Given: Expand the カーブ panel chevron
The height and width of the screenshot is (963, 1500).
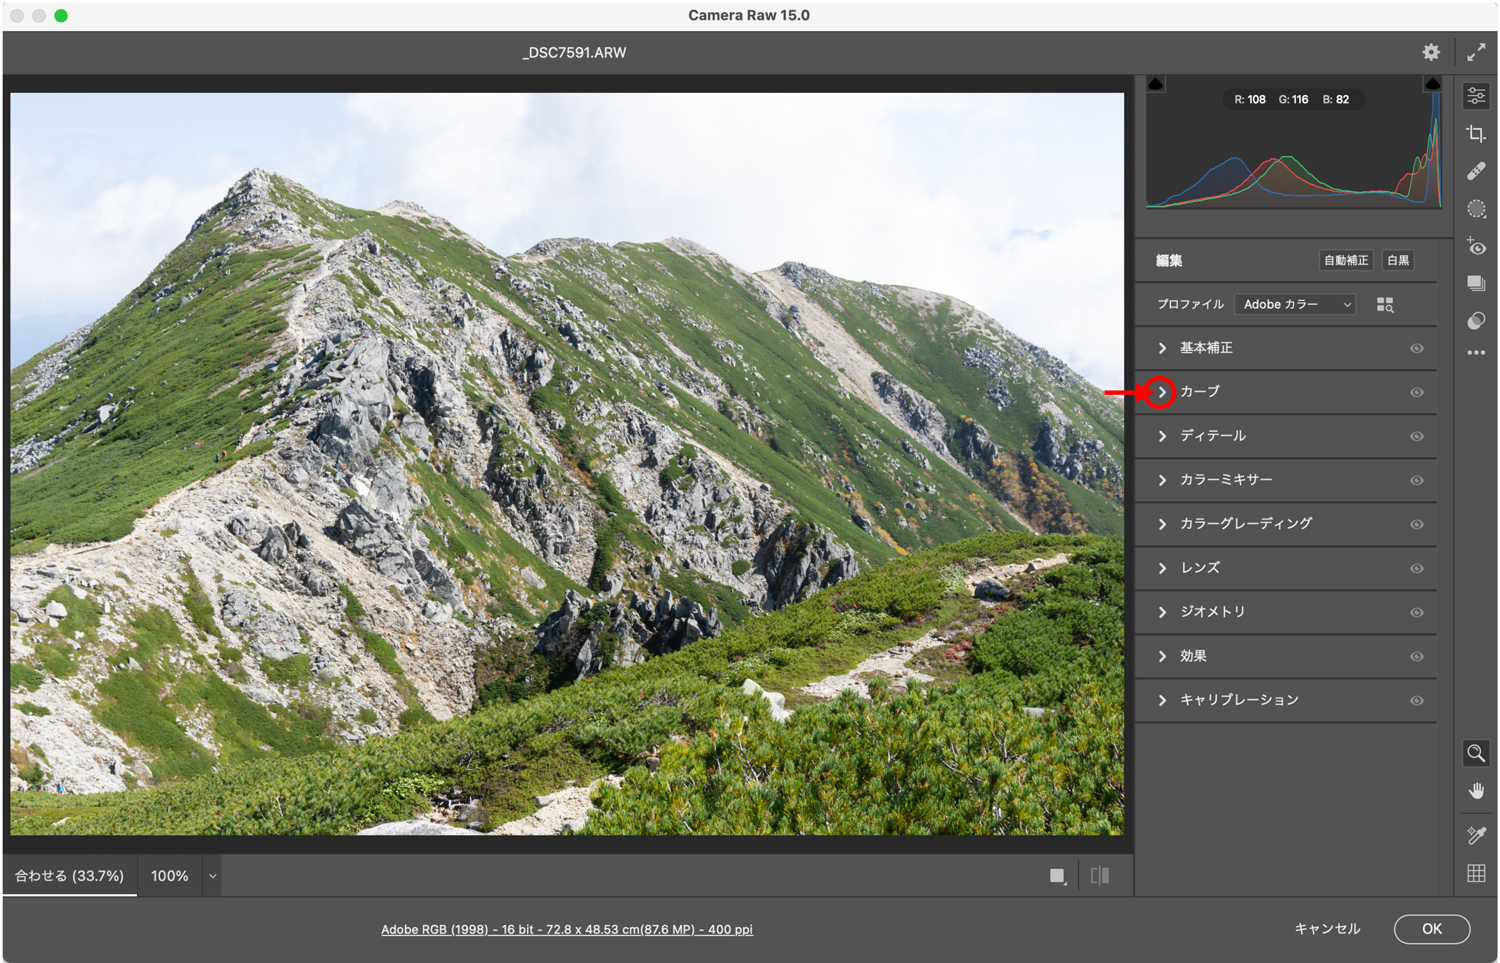Looking at the screenshot, I should click(x=1162, y=392).
